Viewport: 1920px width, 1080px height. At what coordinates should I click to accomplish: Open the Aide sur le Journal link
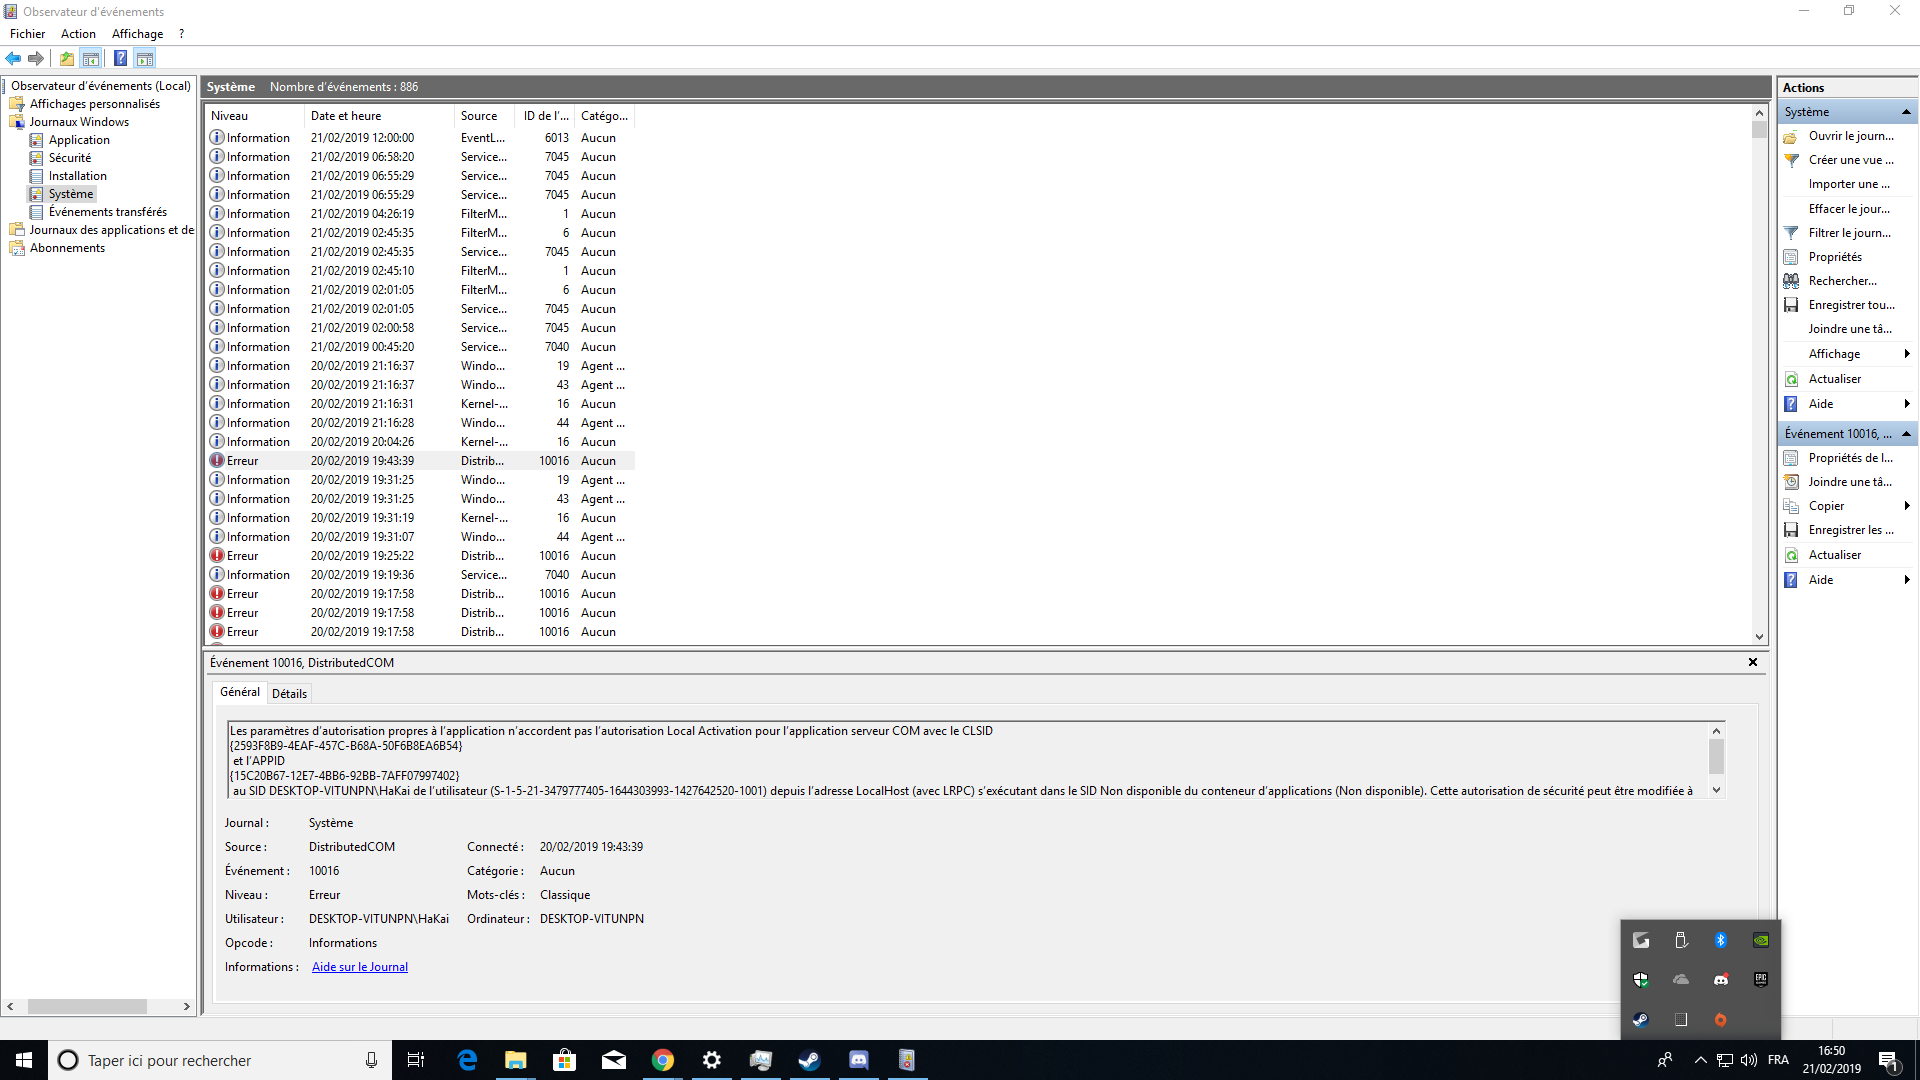tap(360, 967)
